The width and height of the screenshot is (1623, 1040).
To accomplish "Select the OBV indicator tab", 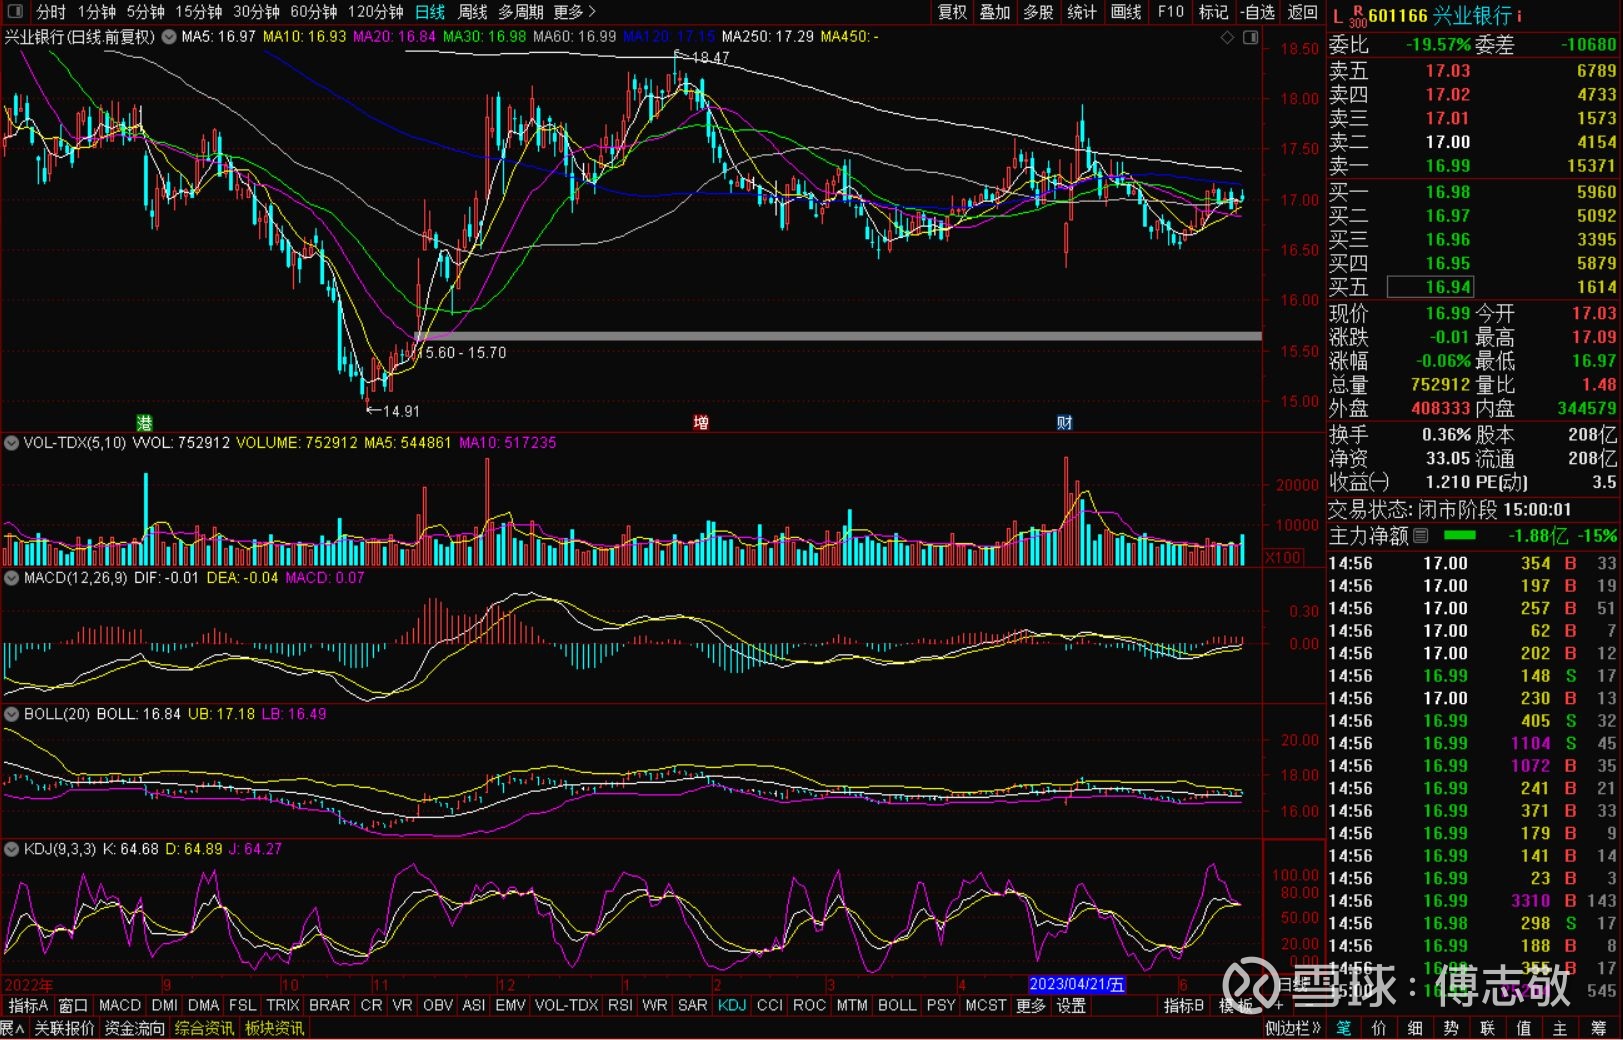I will 438,1005.
